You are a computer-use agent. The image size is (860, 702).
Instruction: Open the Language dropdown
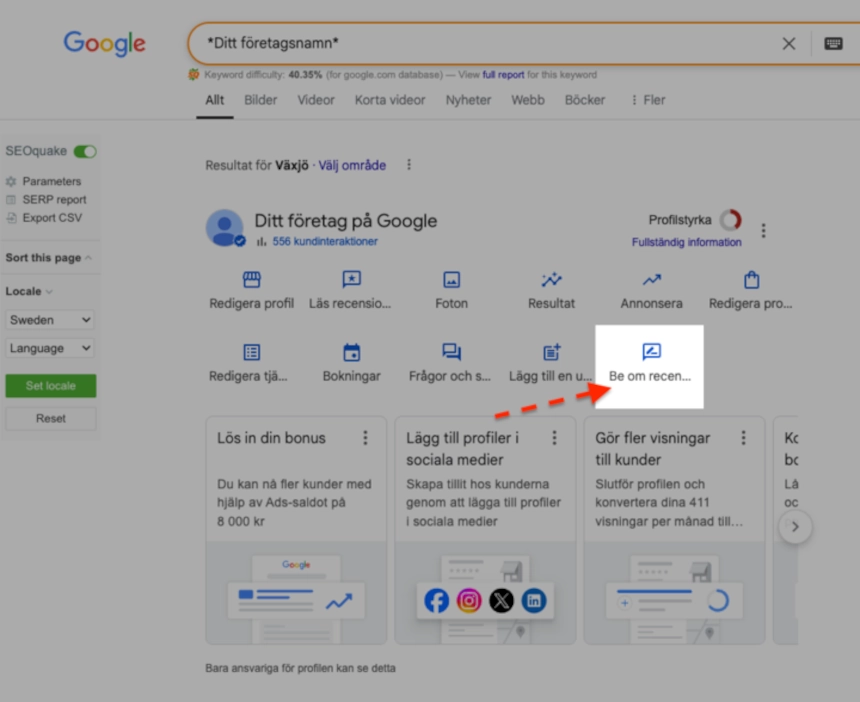pos(50,348)
